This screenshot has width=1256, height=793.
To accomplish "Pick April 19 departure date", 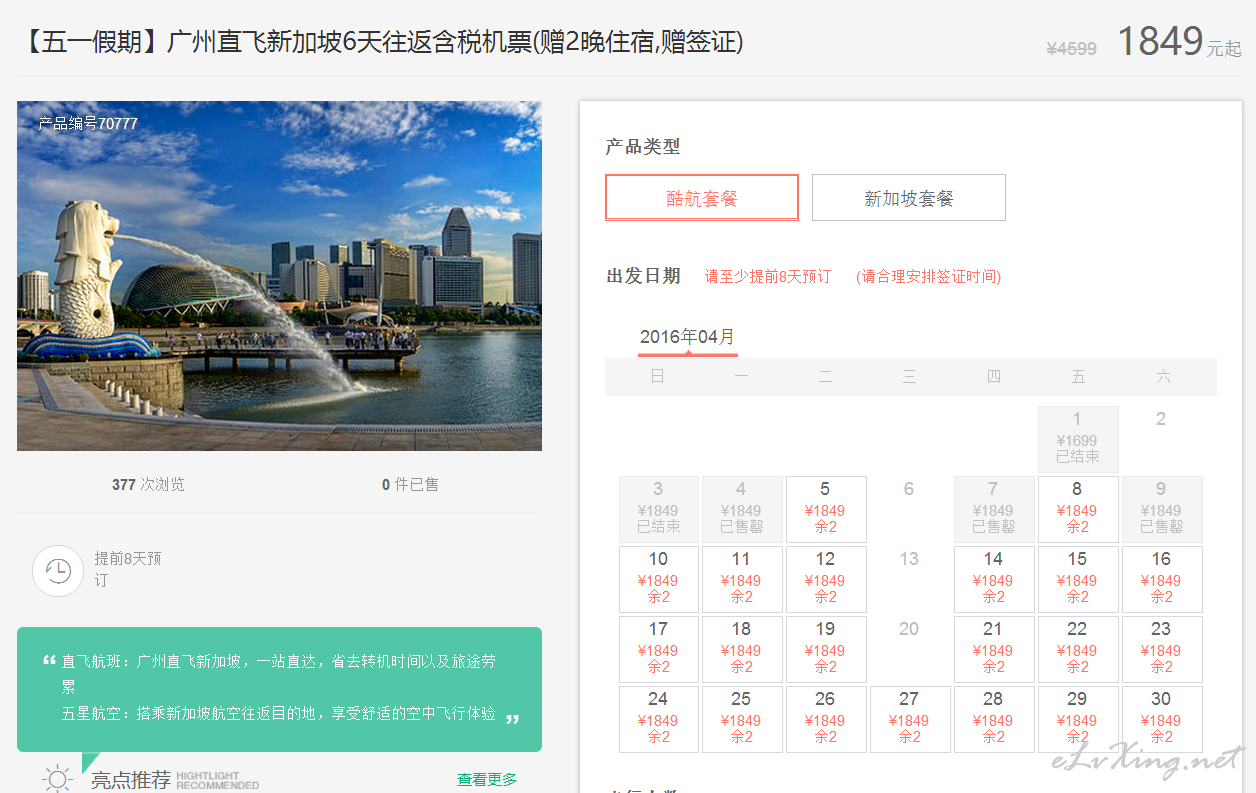I will (x=826, y=649).
